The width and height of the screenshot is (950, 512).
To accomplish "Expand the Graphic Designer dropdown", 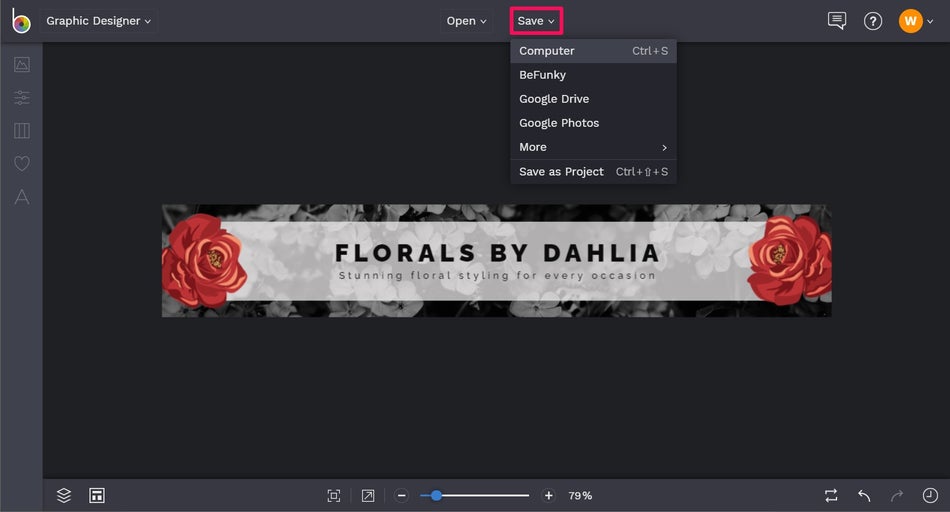I will (x=99, y=21).
